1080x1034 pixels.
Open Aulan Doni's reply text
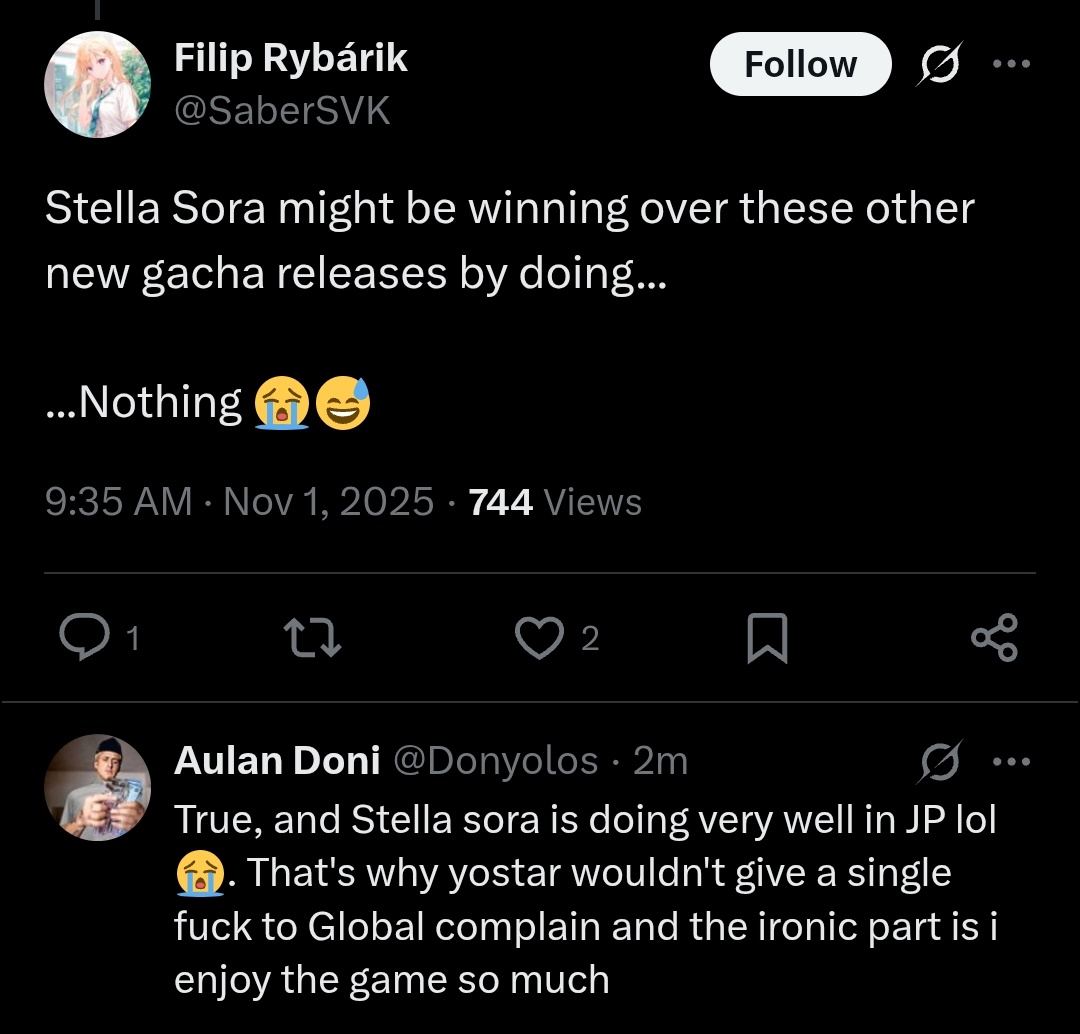pyautogui.click(x=585, y=900)
